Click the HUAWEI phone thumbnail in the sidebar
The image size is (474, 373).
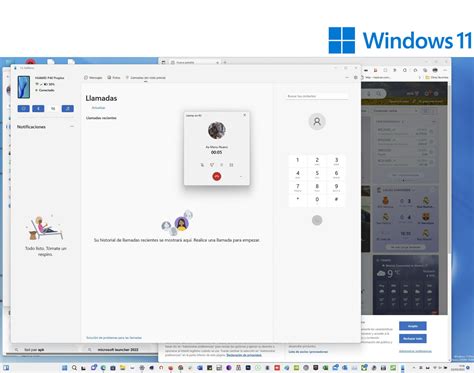pos(24,87)
